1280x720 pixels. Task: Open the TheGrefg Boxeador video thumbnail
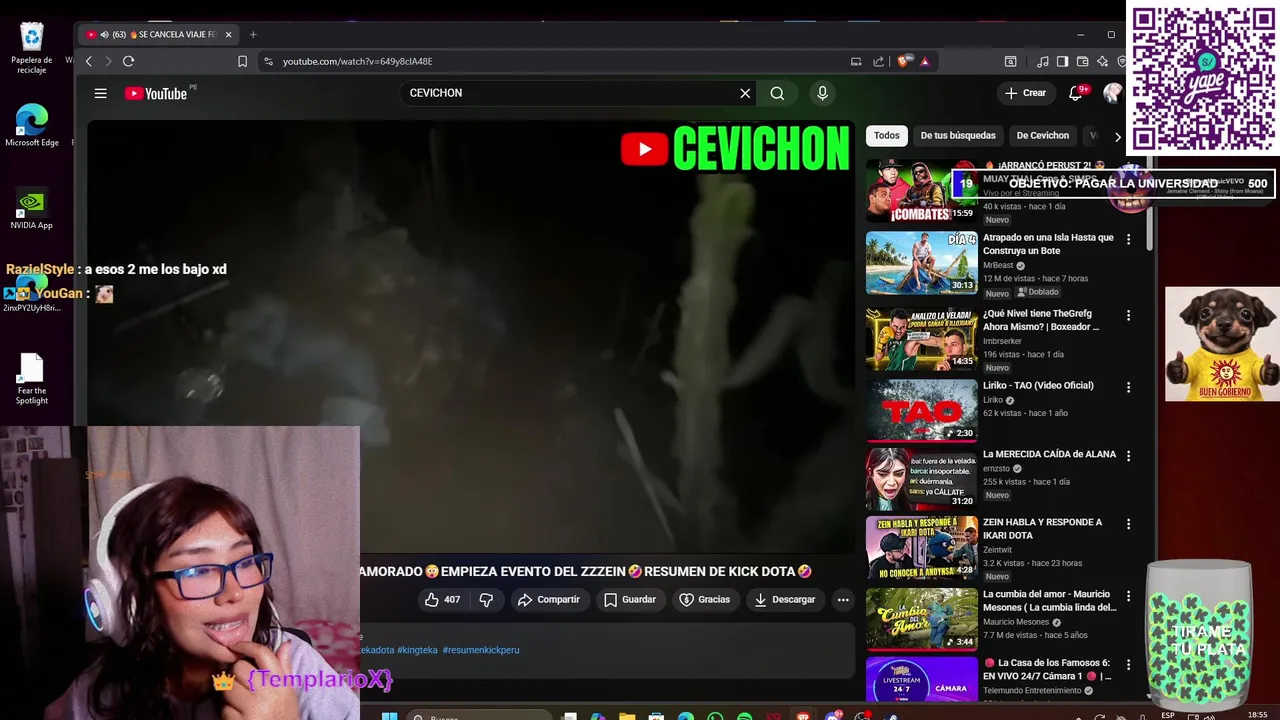(921, 339)
